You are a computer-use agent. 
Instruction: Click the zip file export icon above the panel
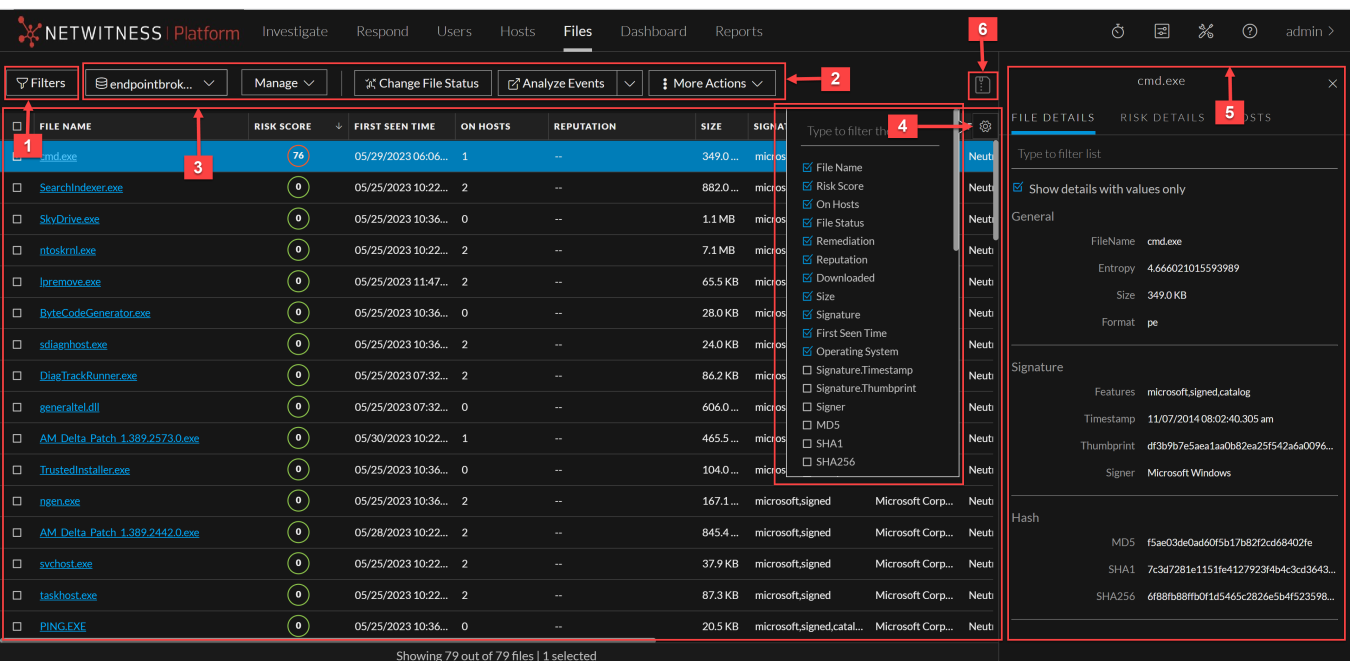pos(982,84)
